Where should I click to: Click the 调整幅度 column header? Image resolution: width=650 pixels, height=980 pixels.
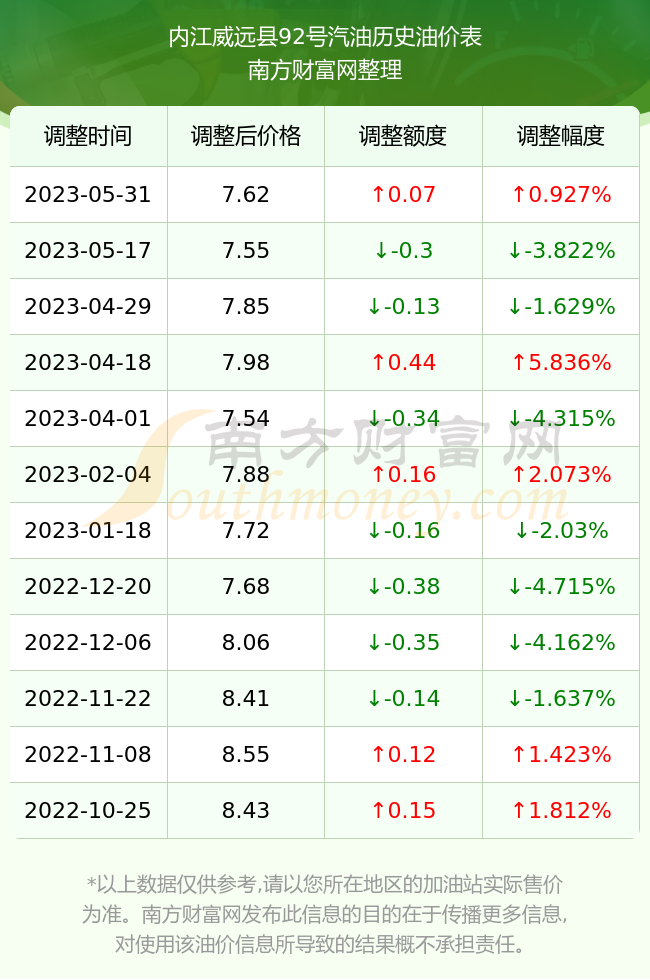tap(561, 136)
